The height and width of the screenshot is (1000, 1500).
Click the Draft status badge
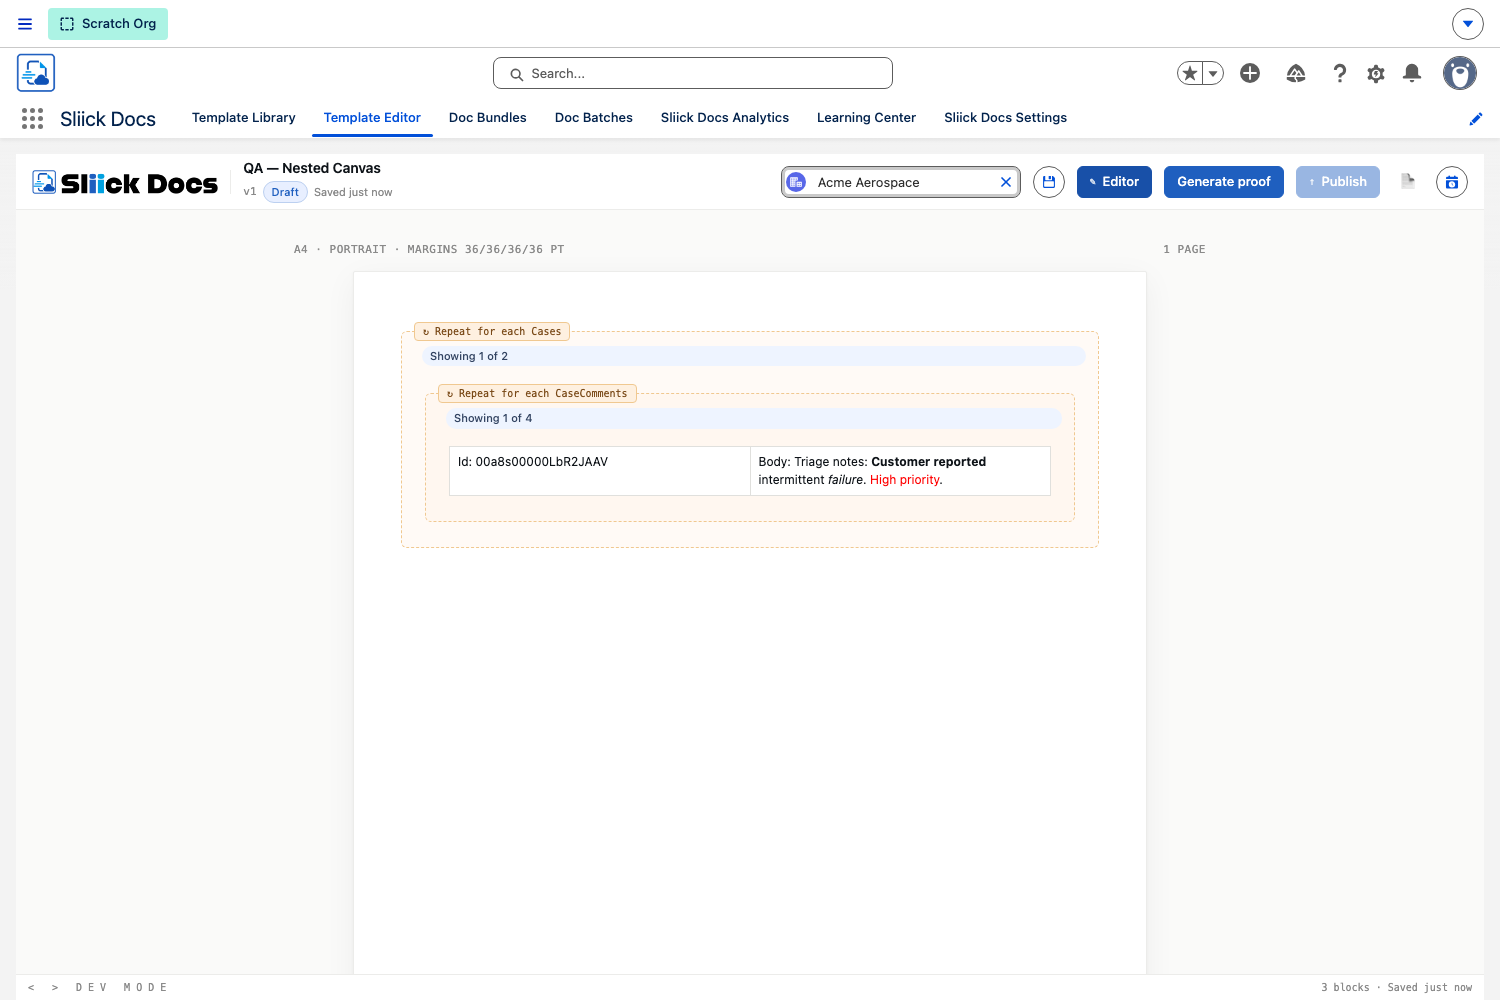tap(285, 192)
